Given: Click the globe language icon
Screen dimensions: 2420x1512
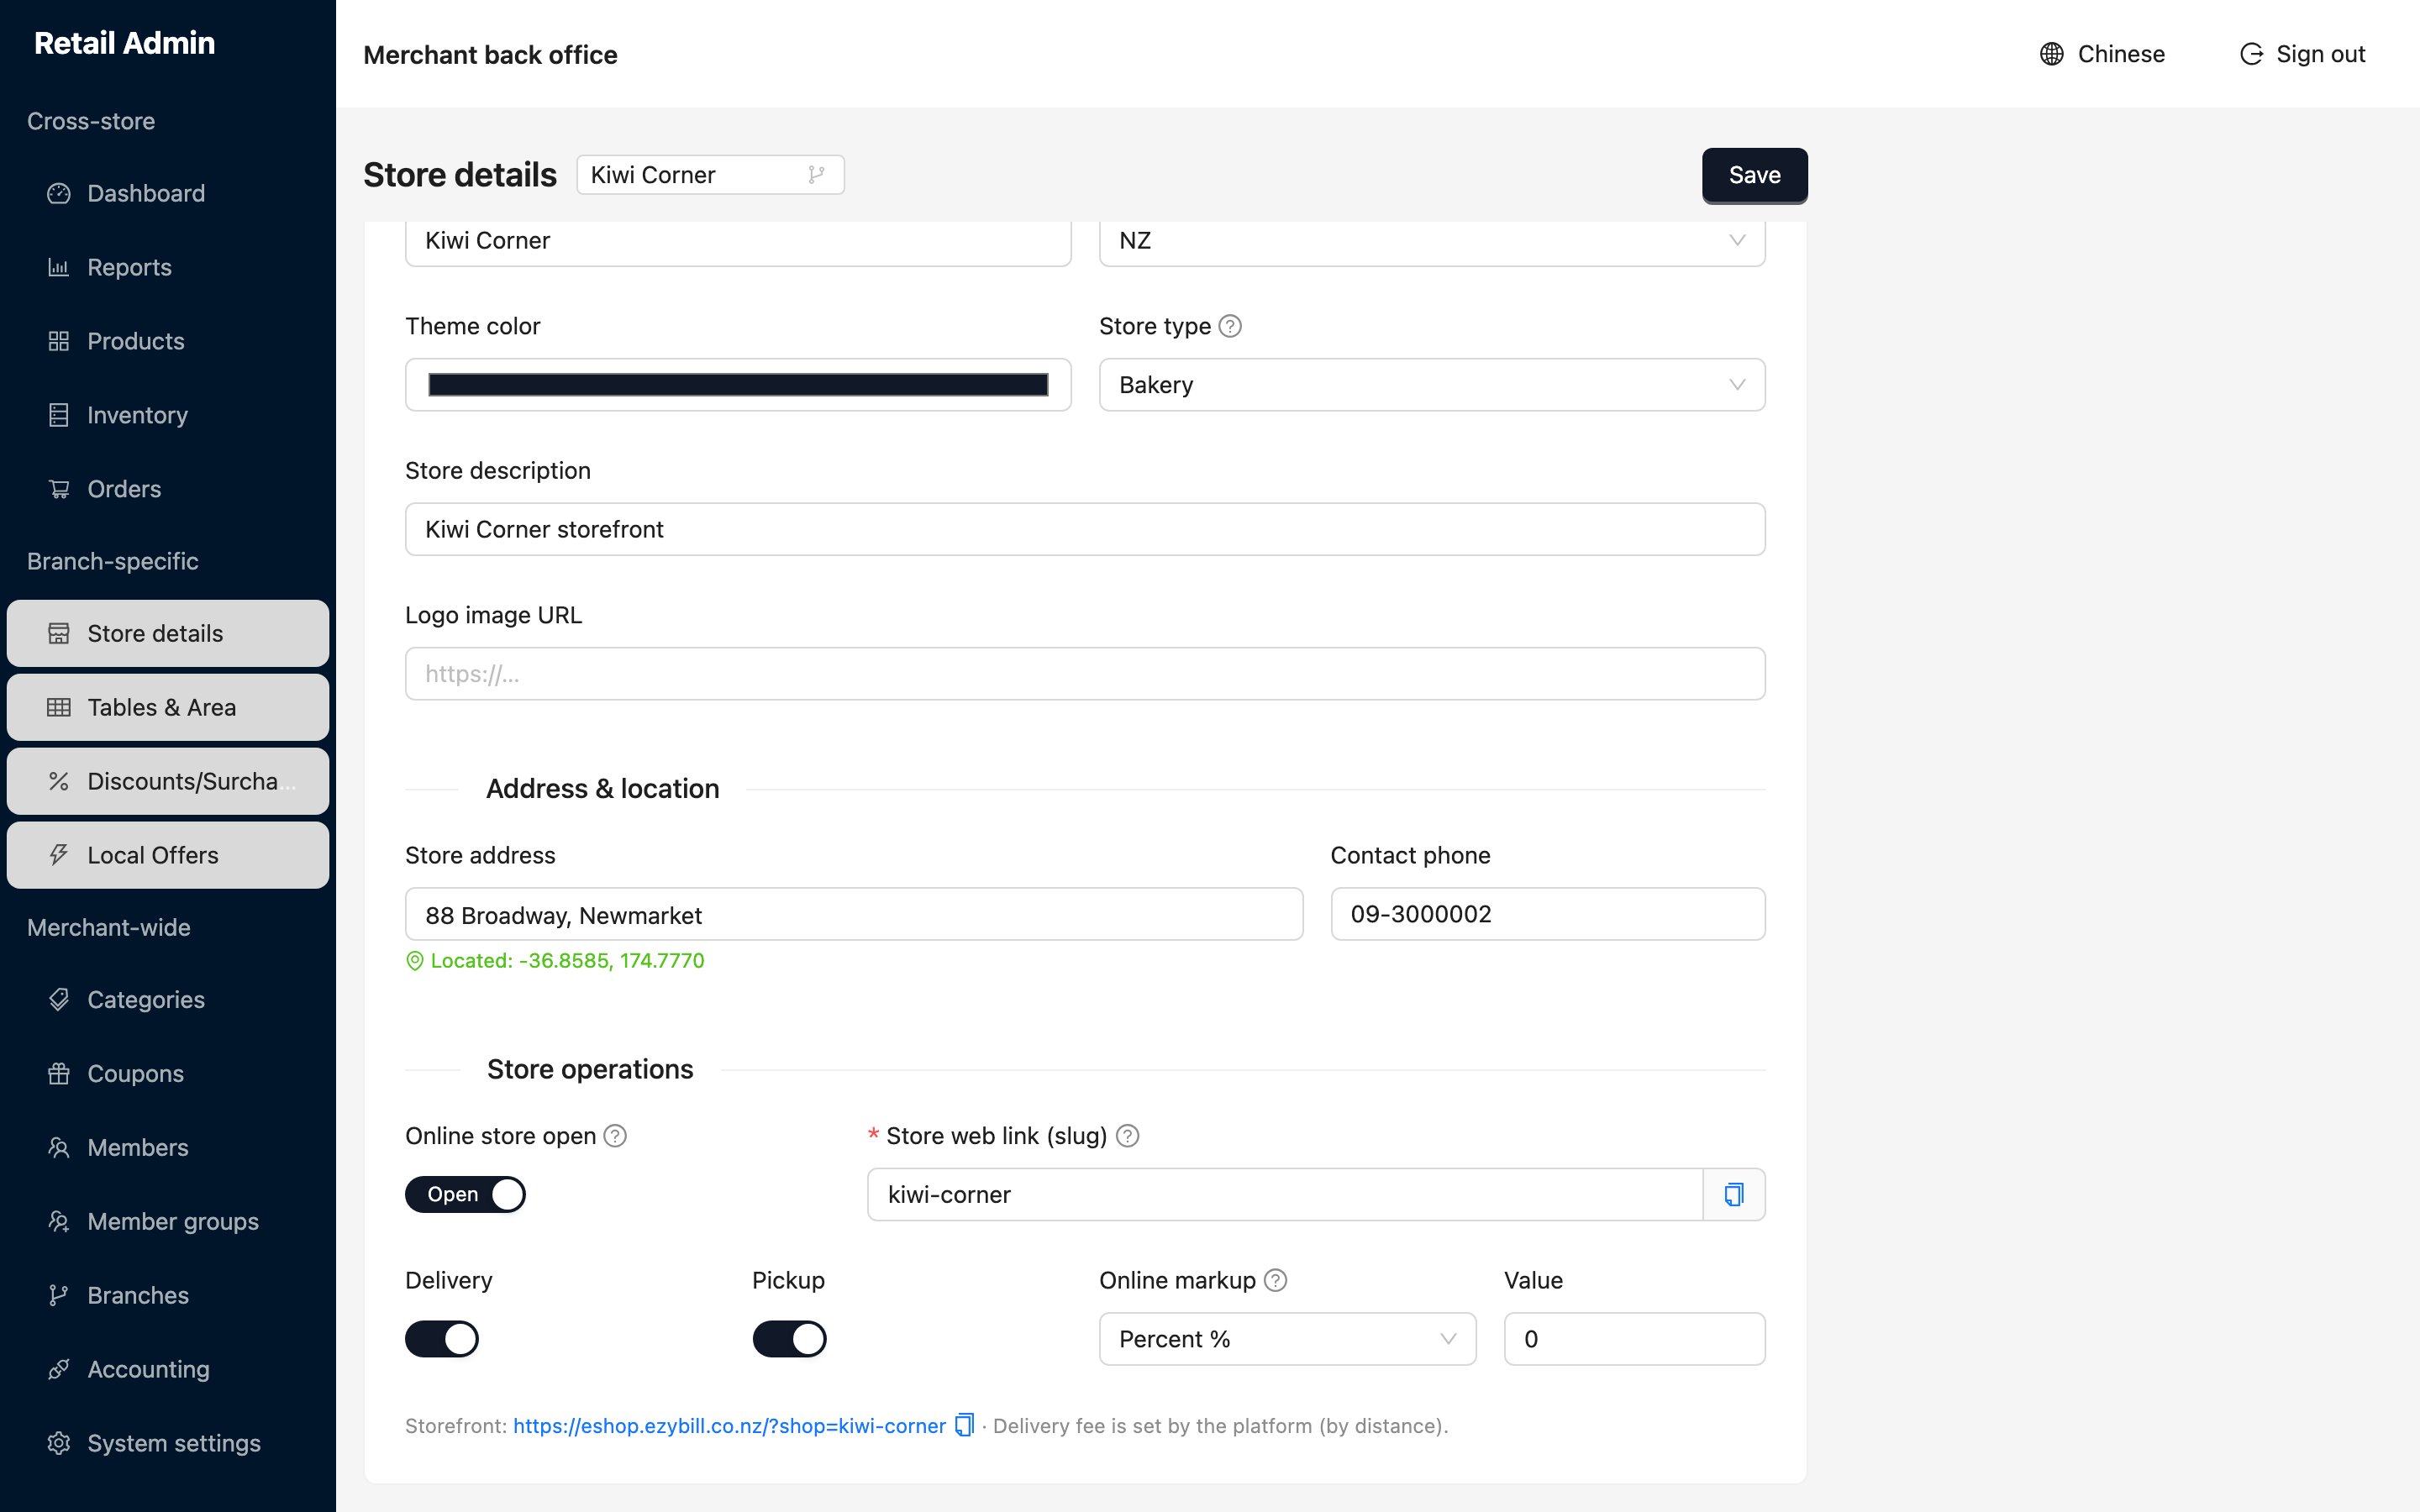Looking at the screenshot, I should point(2051,54).
